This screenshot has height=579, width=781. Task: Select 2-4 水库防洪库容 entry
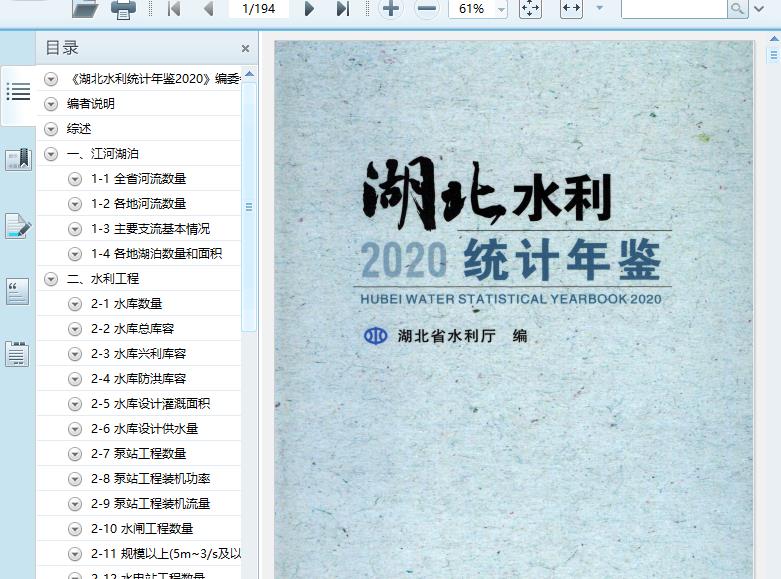(138, 379)
